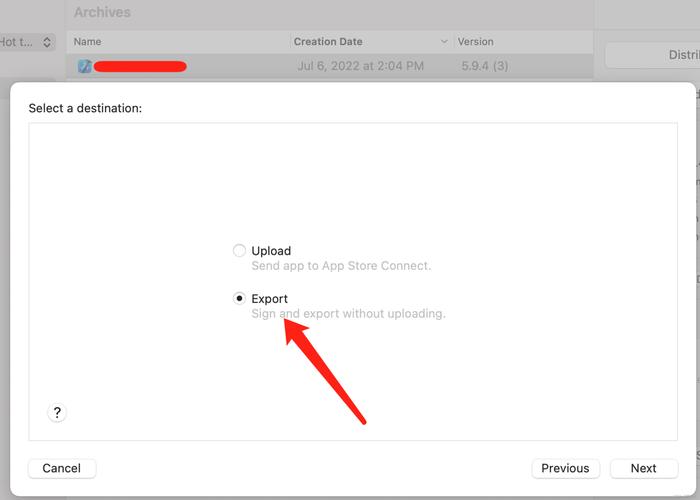This screenshot has height=500, width=700.
Task: Select the redacted archive name in list
Action: point(140,66)
